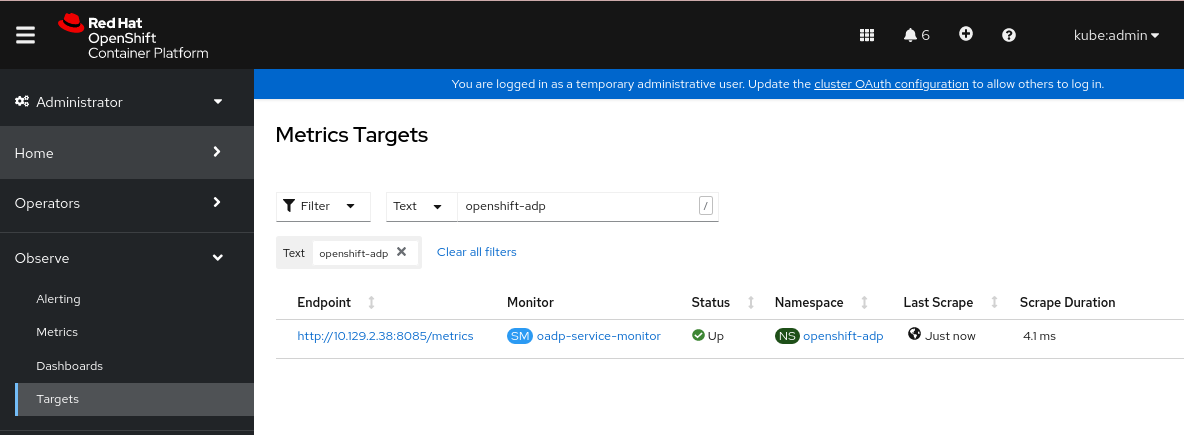View notifications via the bell icon

915,35
